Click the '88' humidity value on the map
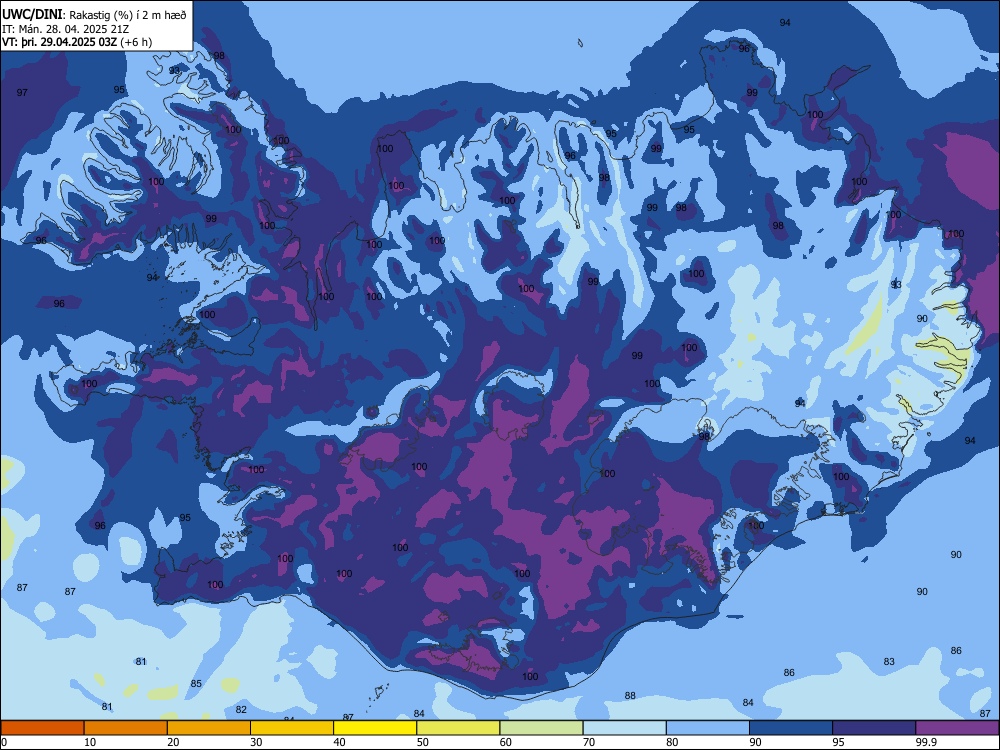1000x750 pixels. pos(630,696)
